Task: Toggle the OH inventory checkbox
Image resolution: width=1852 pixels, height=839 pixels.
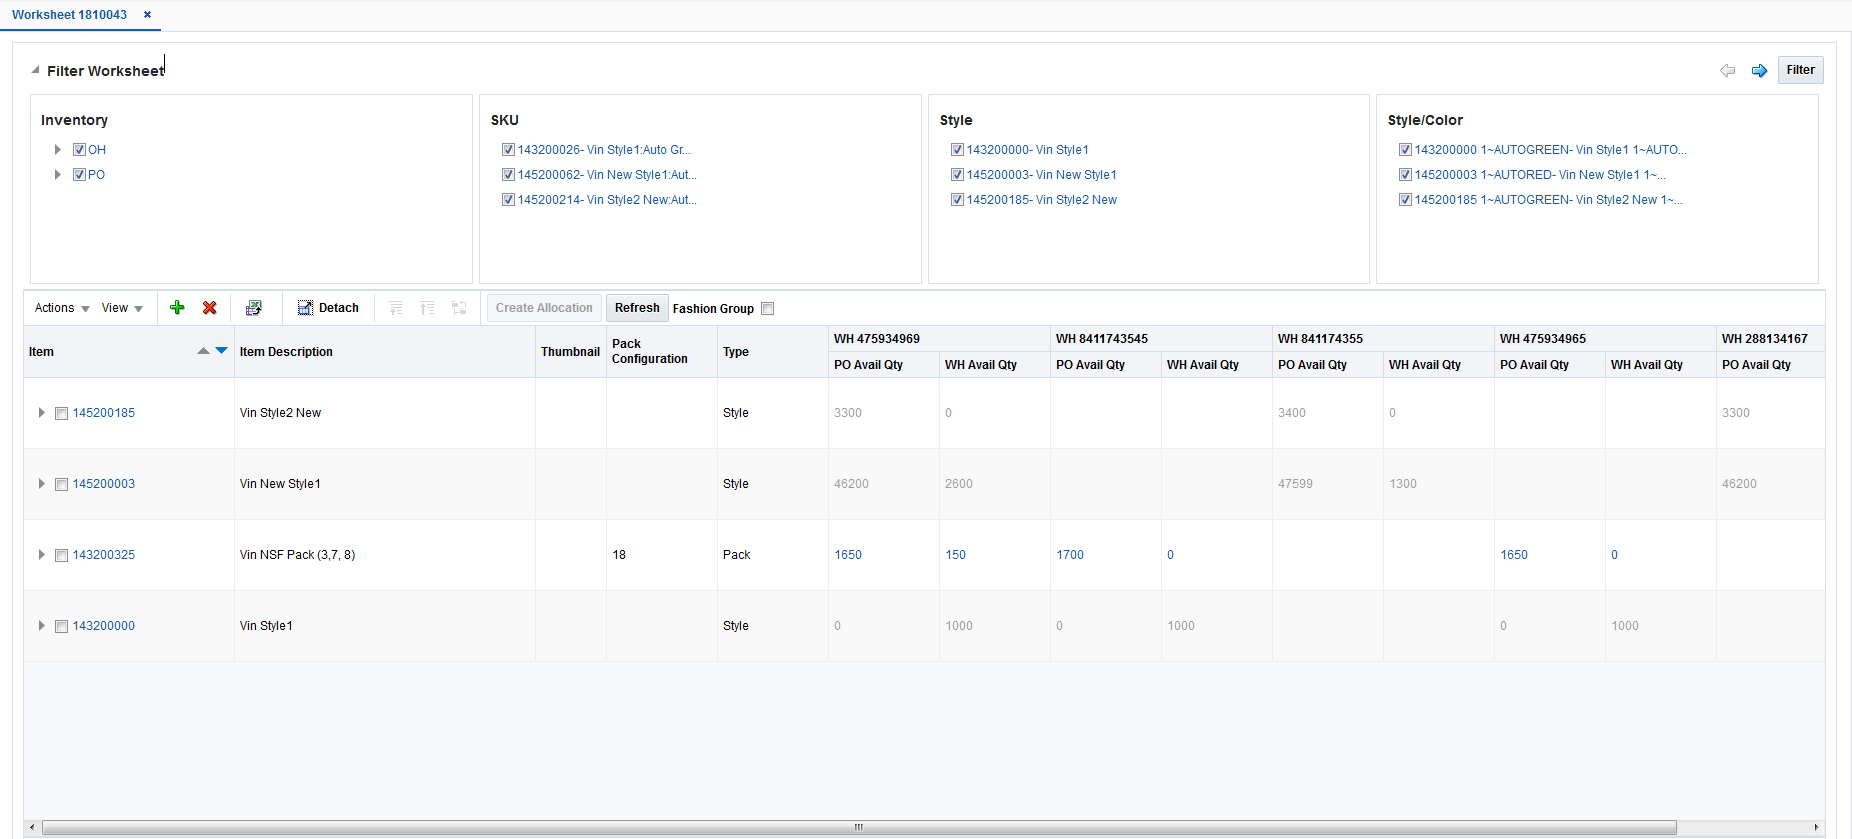Action: [79, 150]
